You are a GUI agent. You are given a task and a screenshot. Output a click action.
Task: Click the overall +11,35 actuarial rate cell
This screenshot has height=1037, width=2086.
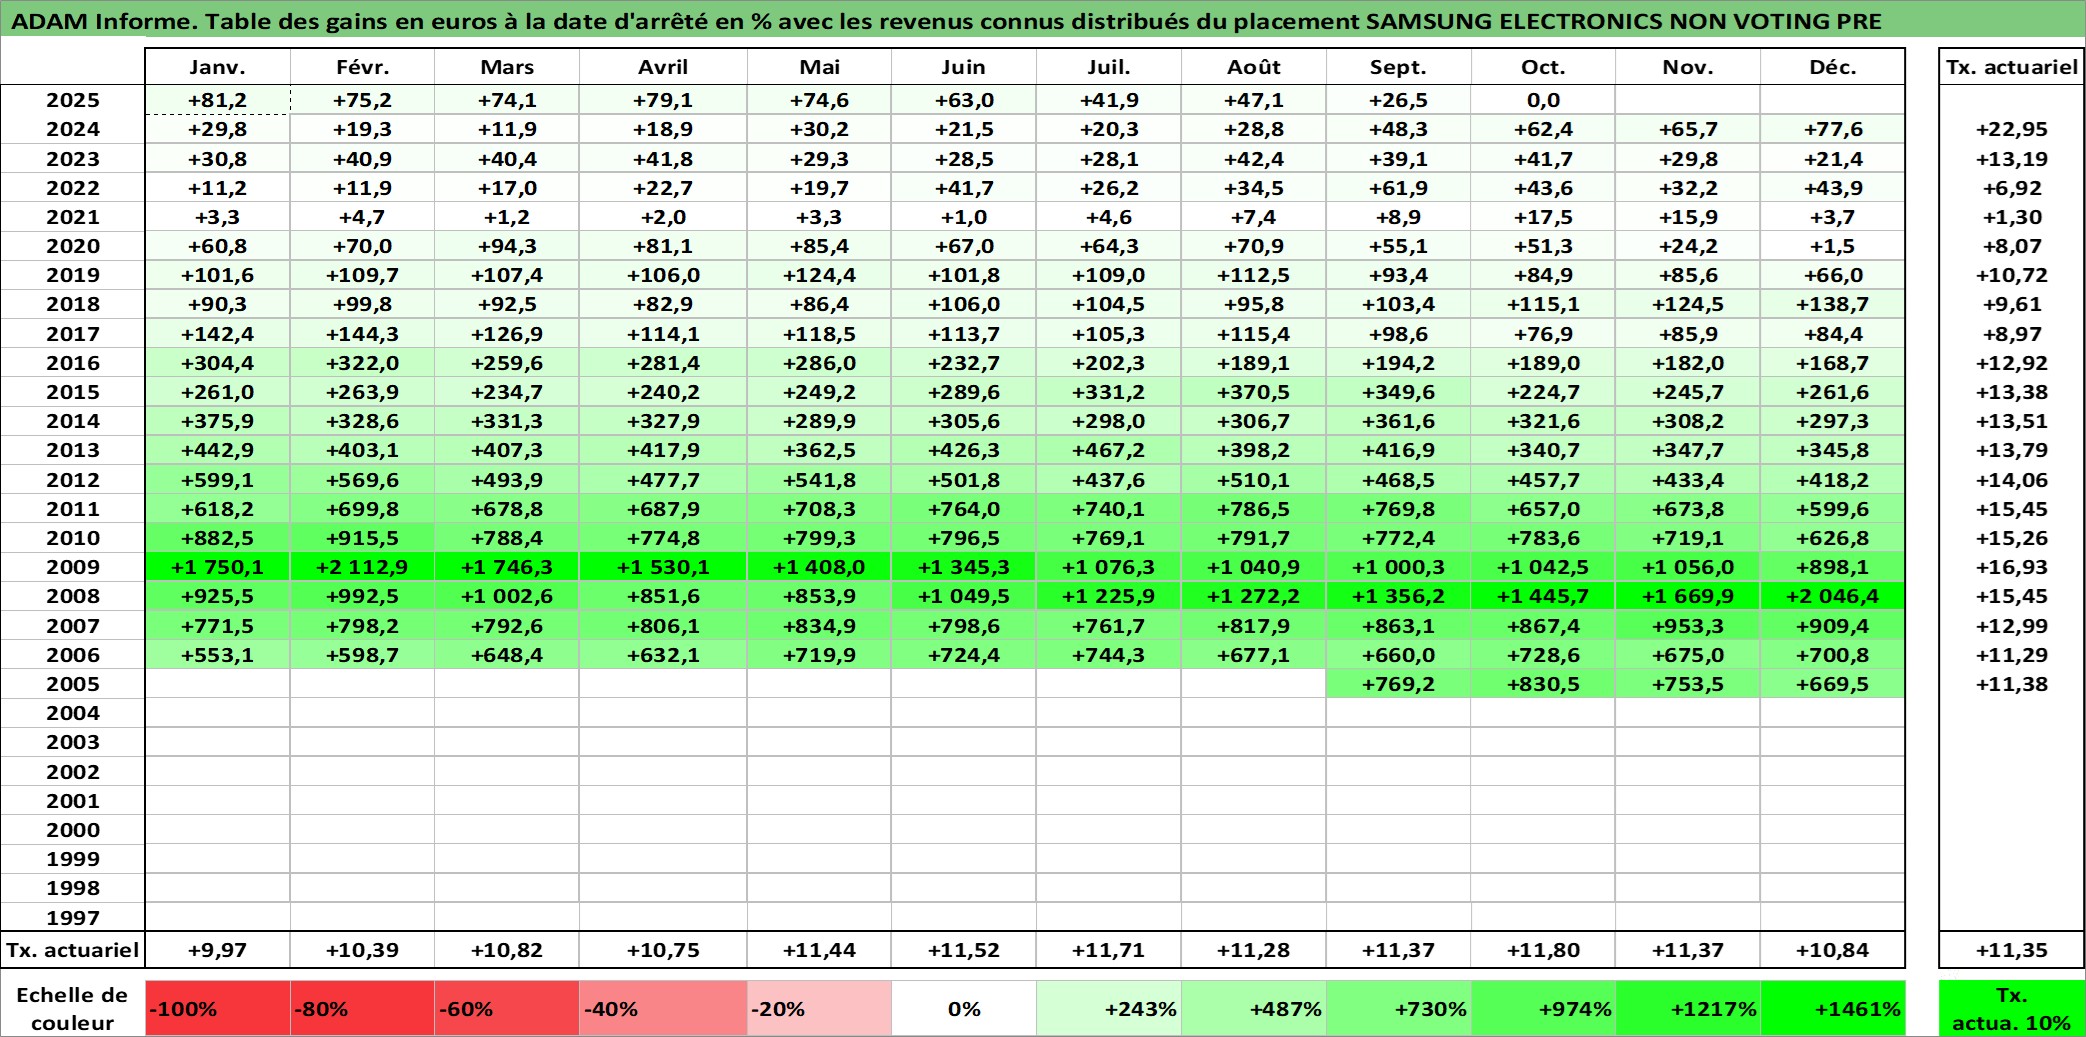point(2011,950)
